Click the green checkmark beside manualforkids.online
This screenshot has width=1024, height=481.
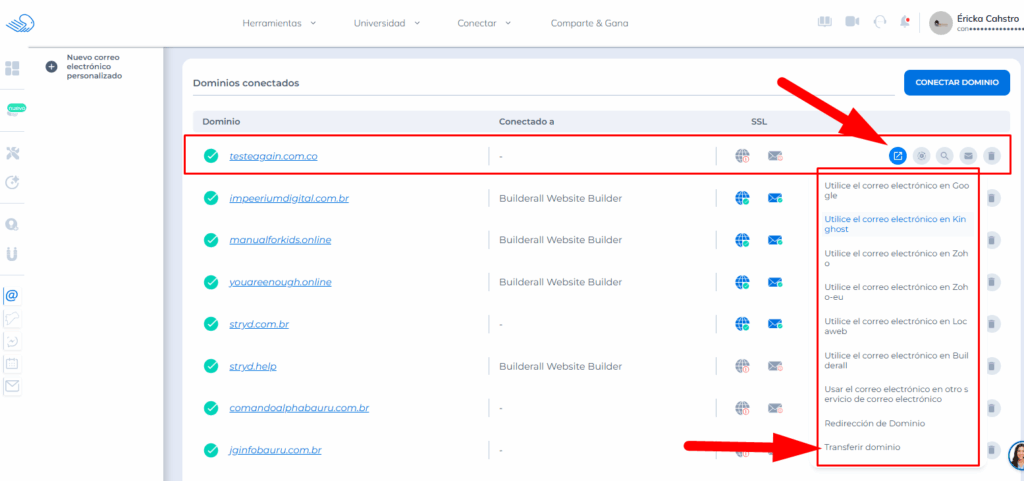[x=211, y=240]
